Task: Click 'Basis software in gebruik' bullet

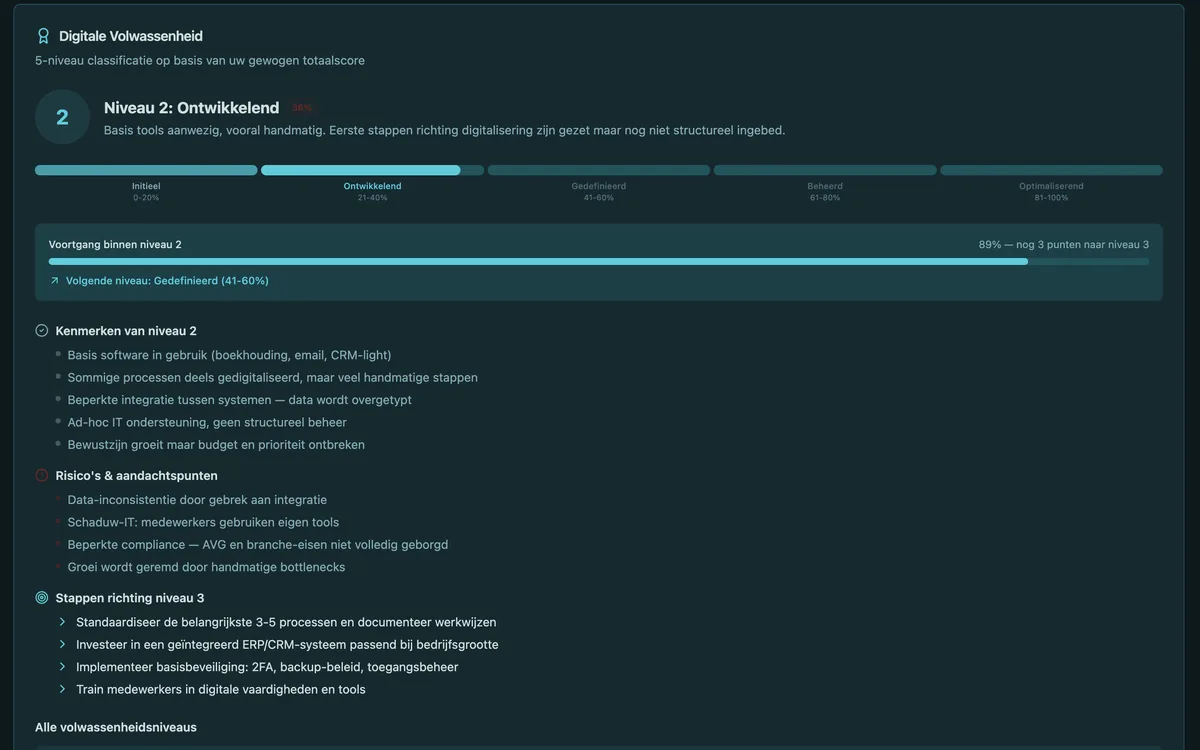Action: [229, 355]
